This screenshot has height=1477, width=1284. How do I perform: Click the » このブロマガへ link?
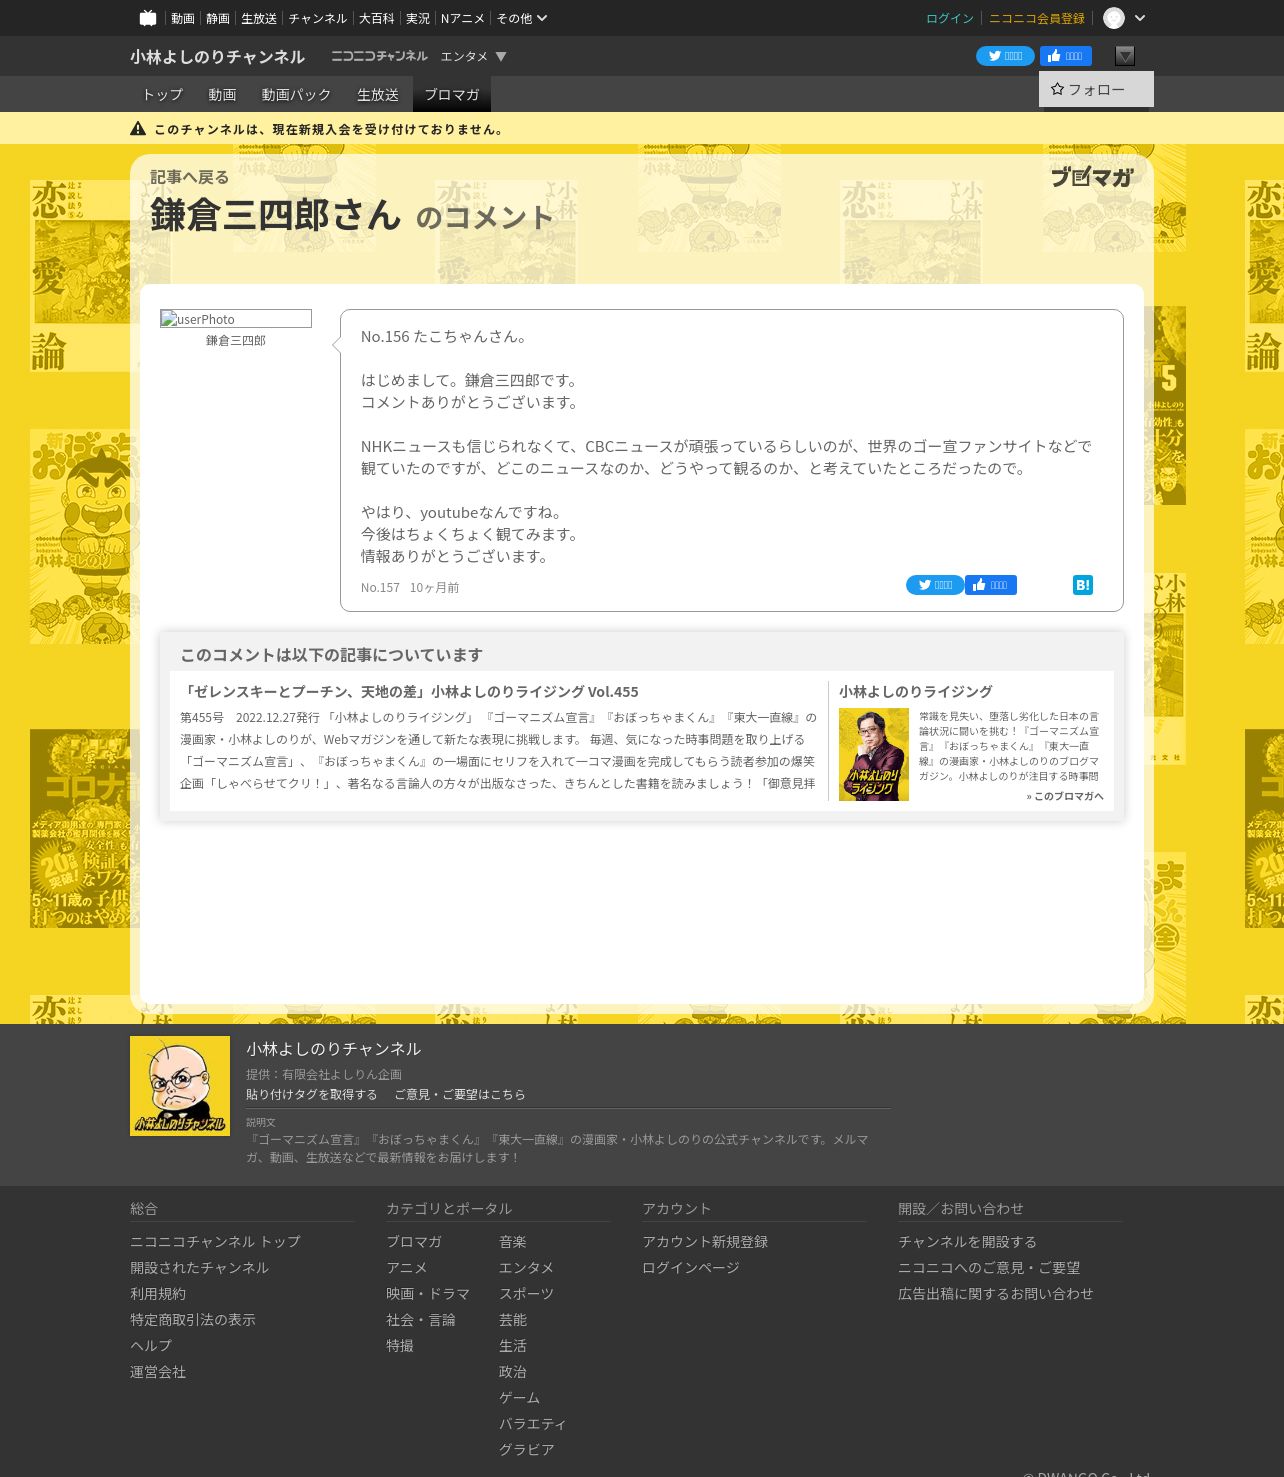(1065, 796)
